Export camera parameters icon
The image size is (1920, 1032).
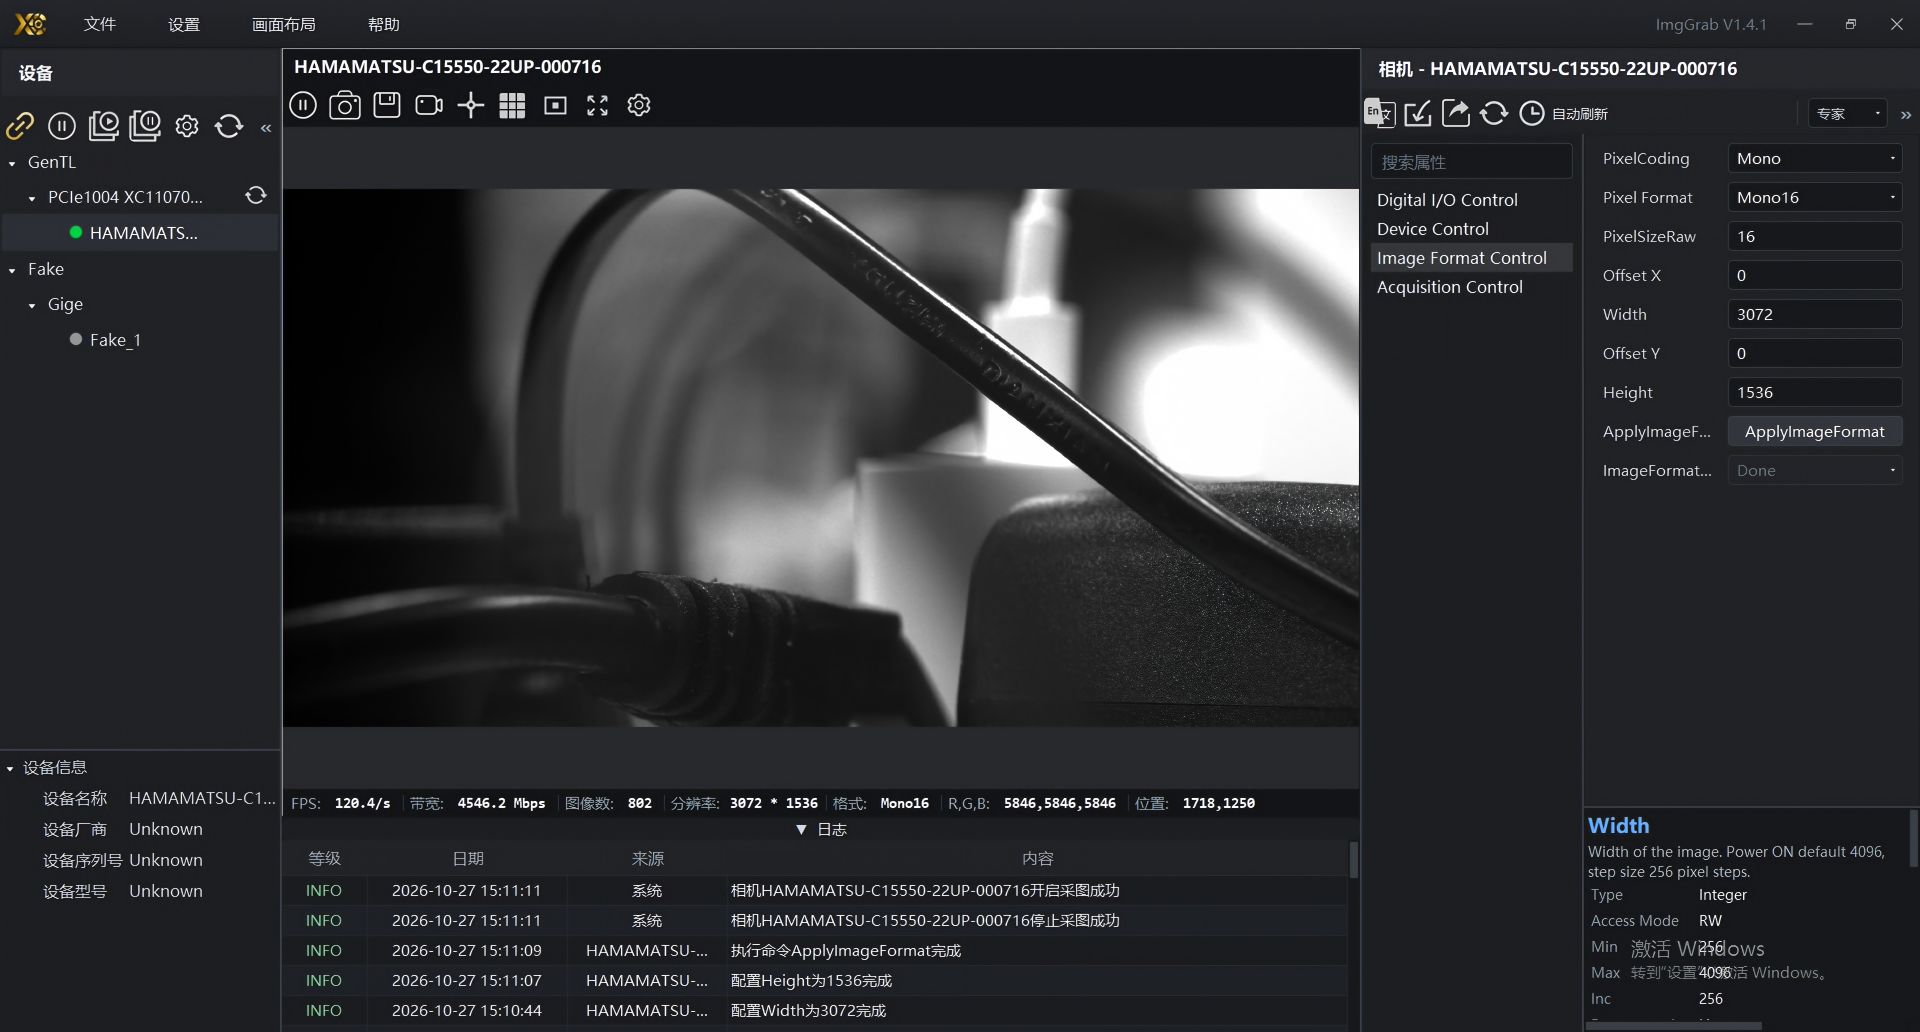1456,113
